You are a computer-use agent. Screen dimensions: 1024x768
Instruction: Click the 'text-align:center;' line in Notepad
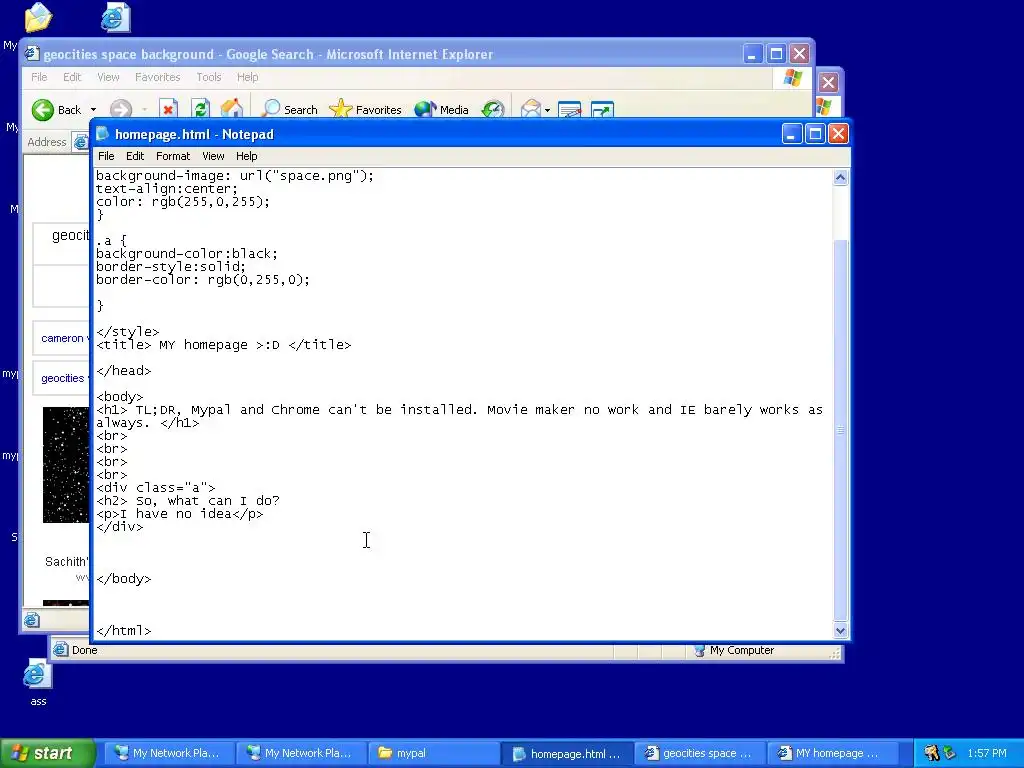tap(167, 189)
